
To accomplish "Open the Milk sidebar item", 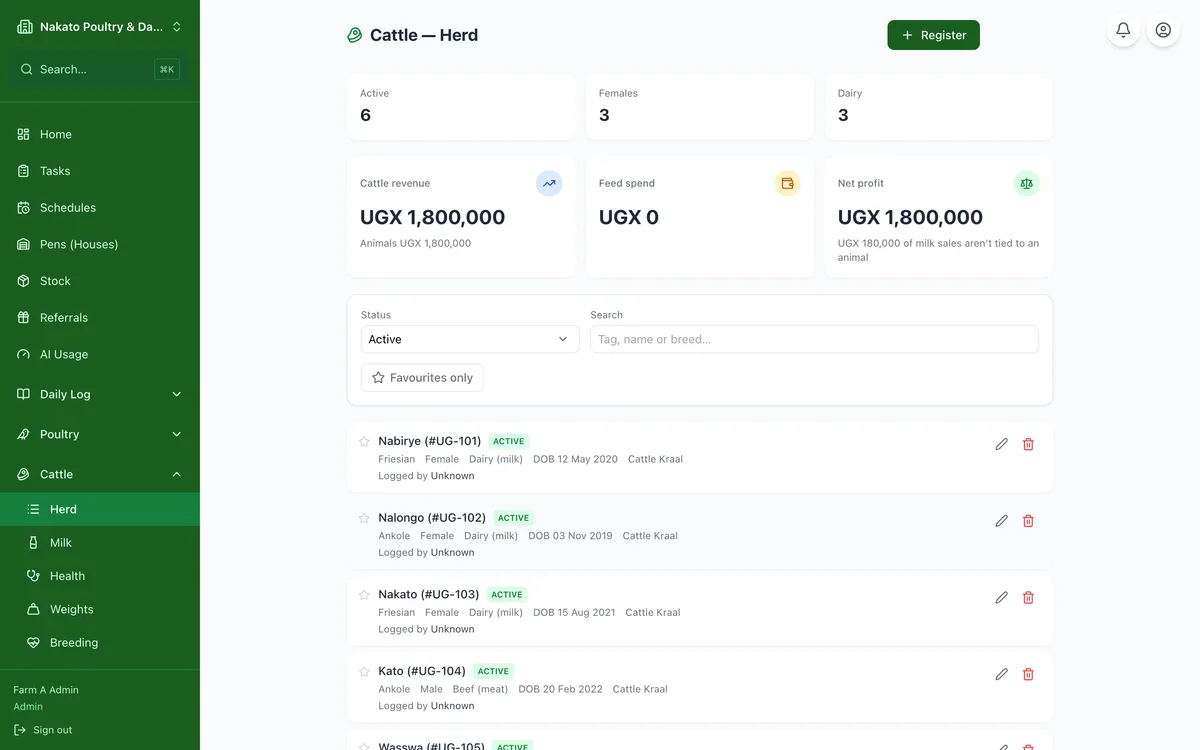I will [x=100, y=542].
